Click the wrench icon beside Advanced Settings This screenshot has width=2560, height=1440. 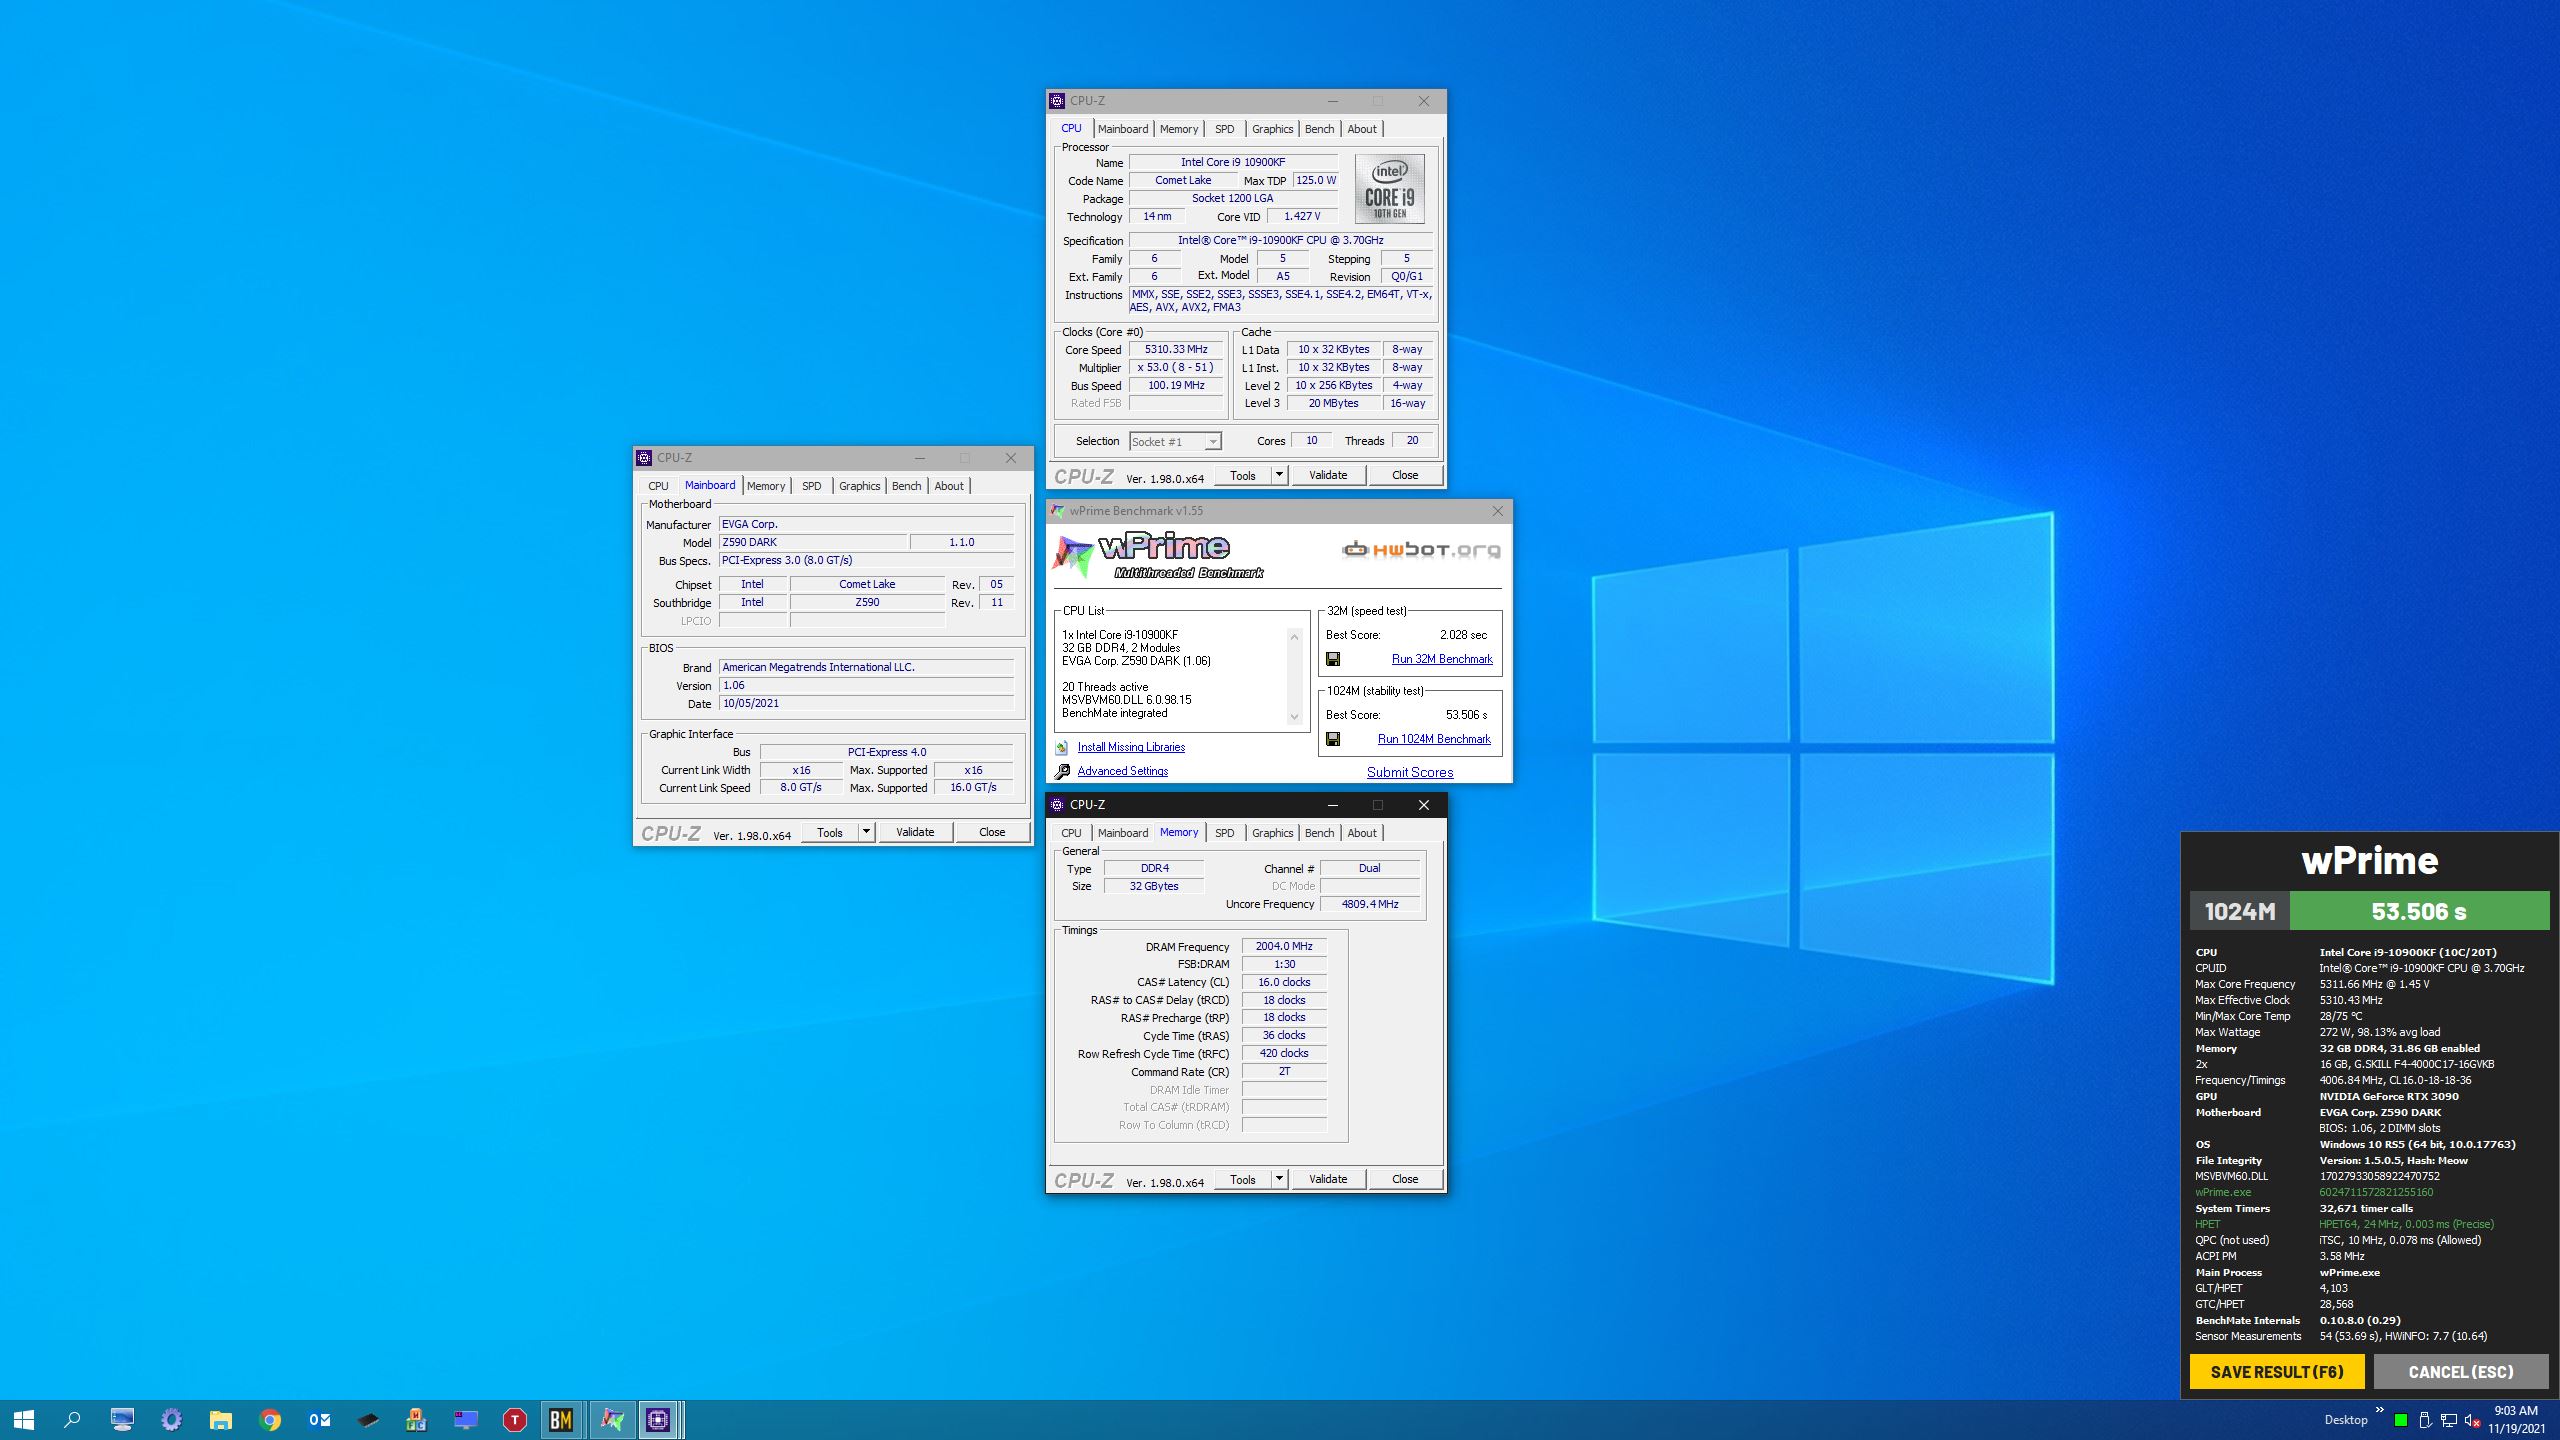click(x=1062, y=771)
